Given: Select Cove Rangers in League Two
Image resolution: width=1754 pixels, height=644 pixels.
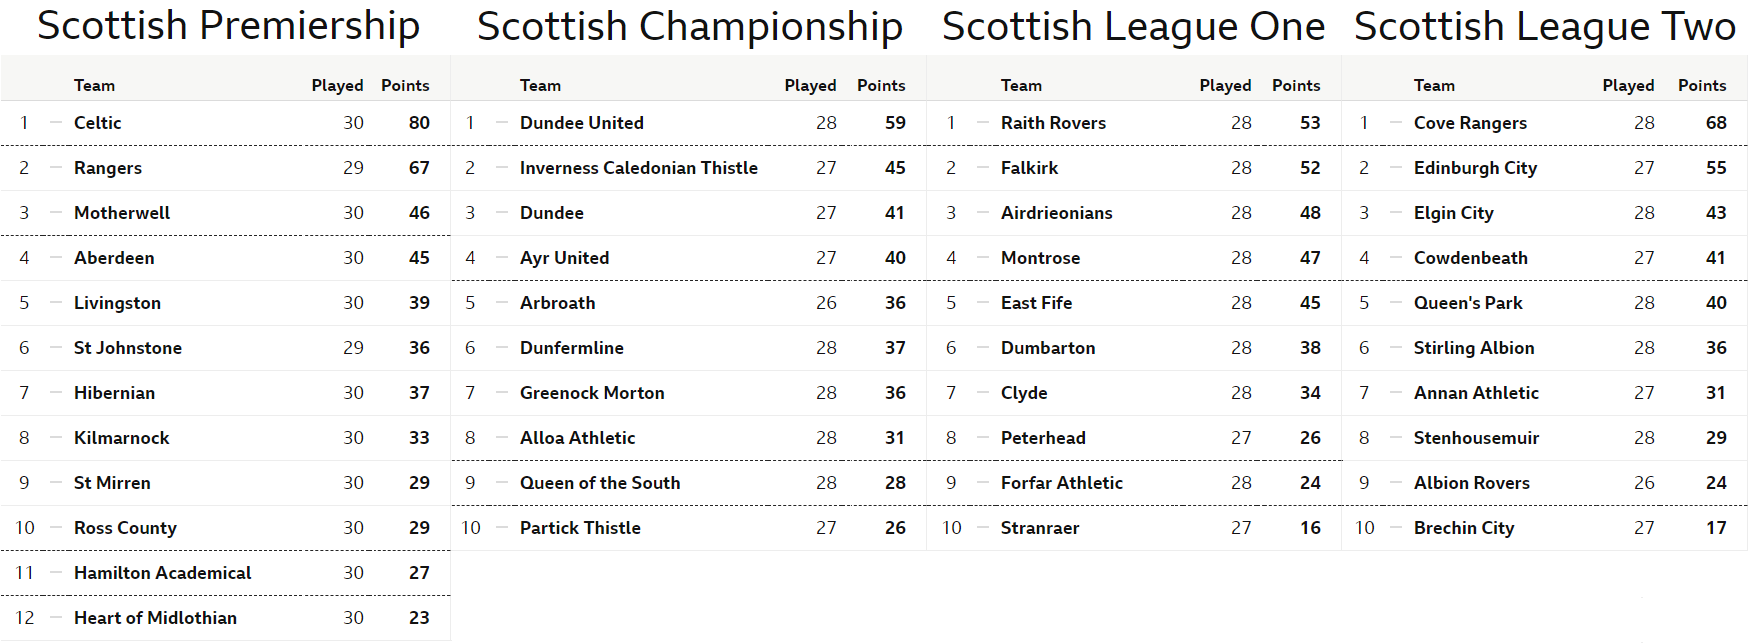Looking at the screenshot, I should (1469, 123).
